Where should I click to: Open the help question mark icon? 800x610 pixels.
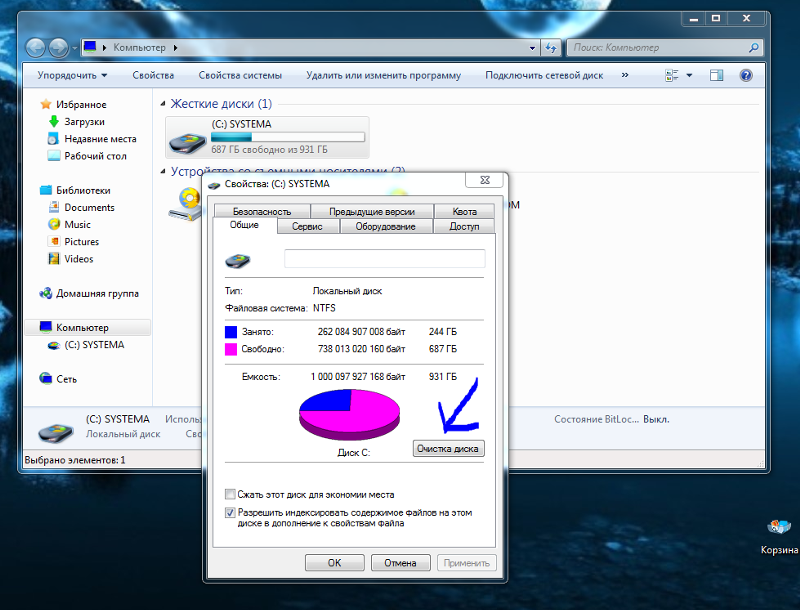745,75
